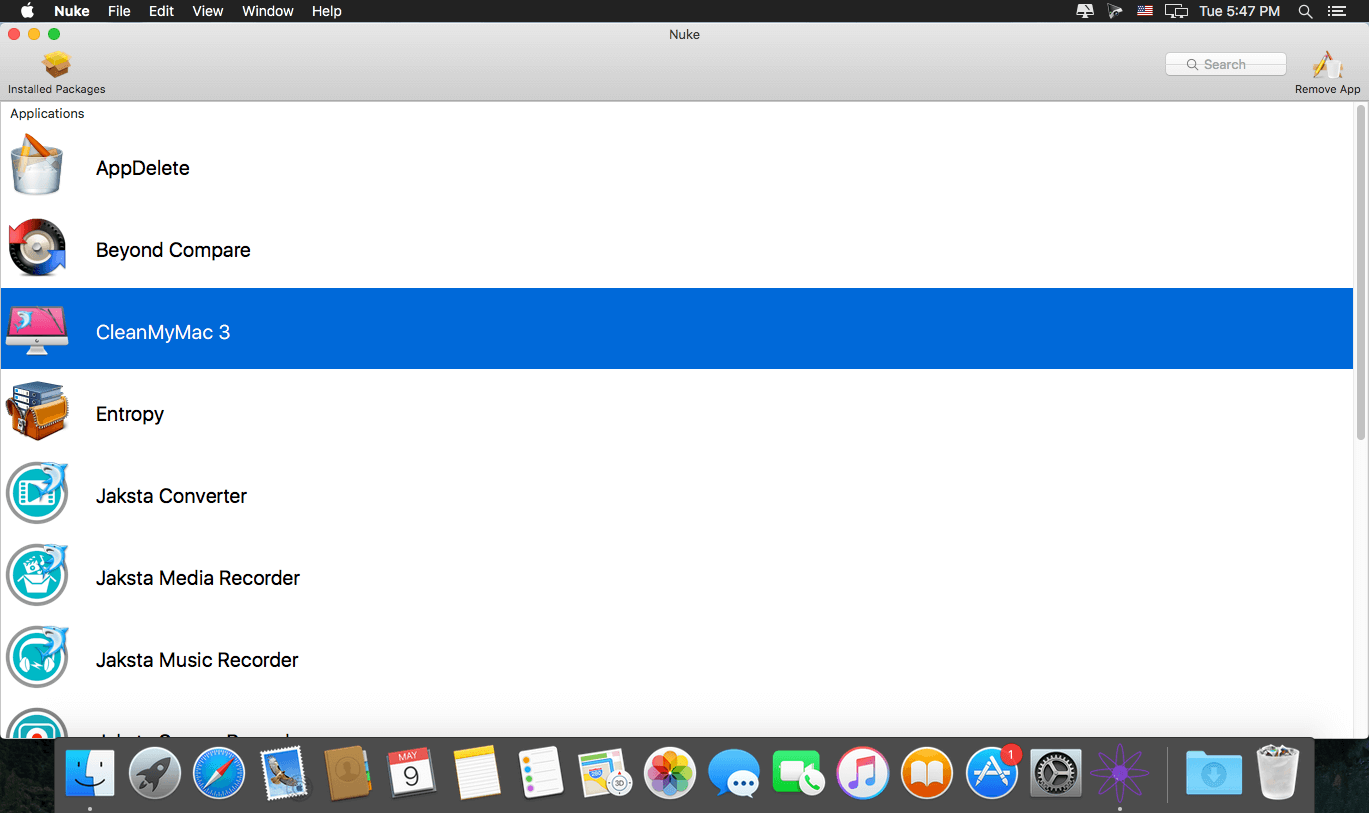Click the Jaksta Converter app icon
This screenshot has height=813, width=1369.
click(x=37, y=493)
